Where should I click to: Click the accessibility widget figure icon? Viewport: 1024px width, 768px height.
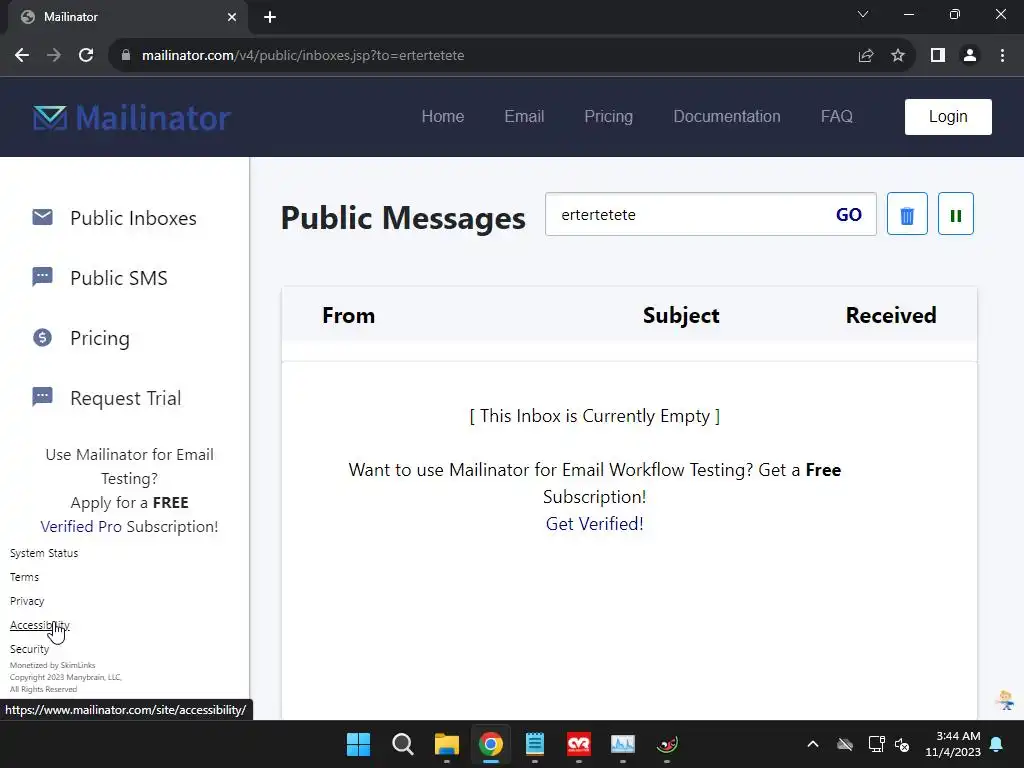tap(1005, 701)
